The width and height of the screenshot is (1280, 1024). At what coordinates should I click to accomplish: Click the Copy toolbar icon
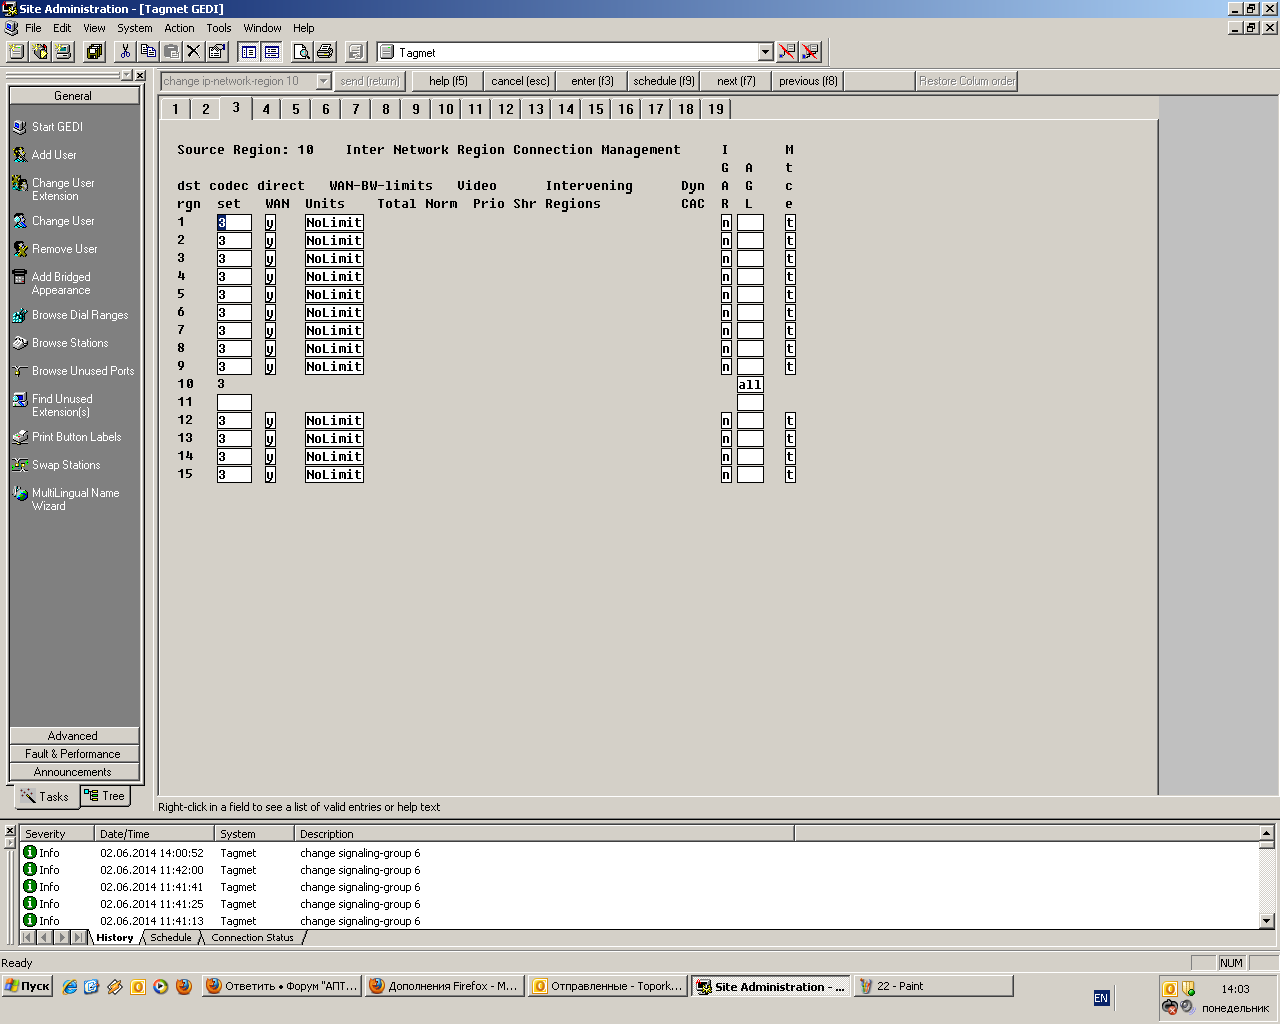[148, 52]
